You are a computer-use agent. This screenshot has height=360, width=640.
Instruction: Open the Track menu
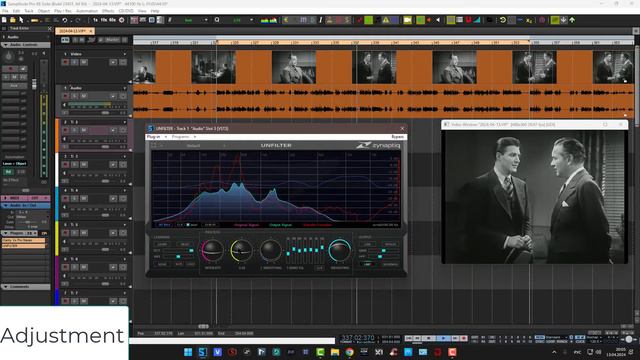click(x=29, y=11)
